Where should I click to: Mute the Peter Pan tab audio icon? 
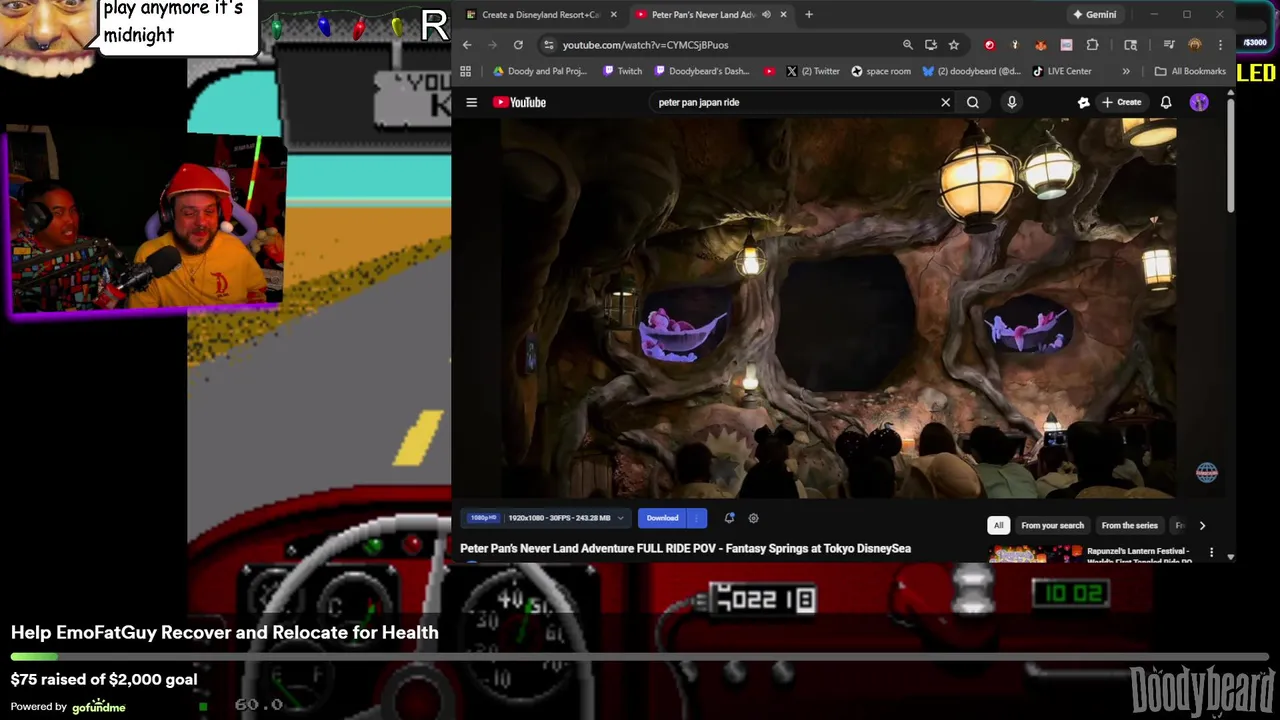coord(766,14)
